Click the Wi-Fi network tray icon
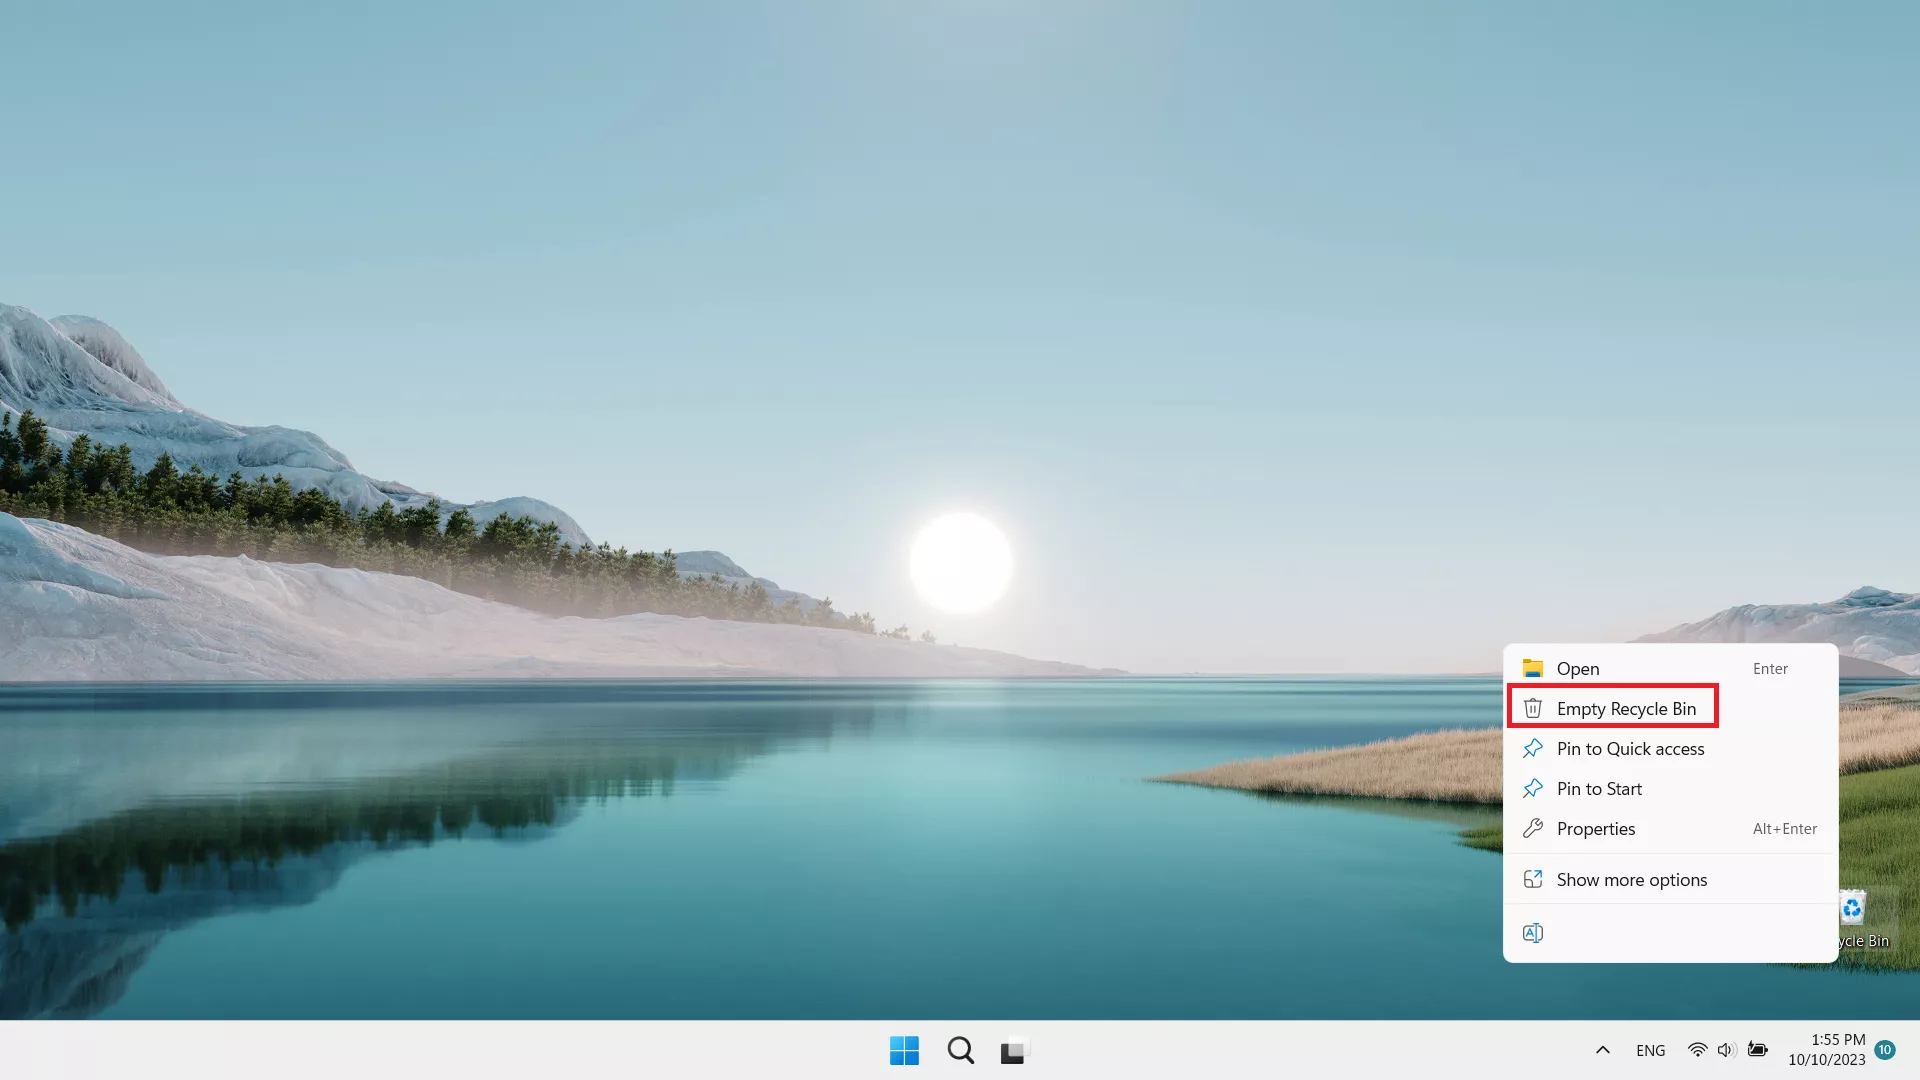The width and height of the screenshot is (1920, 1080). [x=1697, y=1050]
